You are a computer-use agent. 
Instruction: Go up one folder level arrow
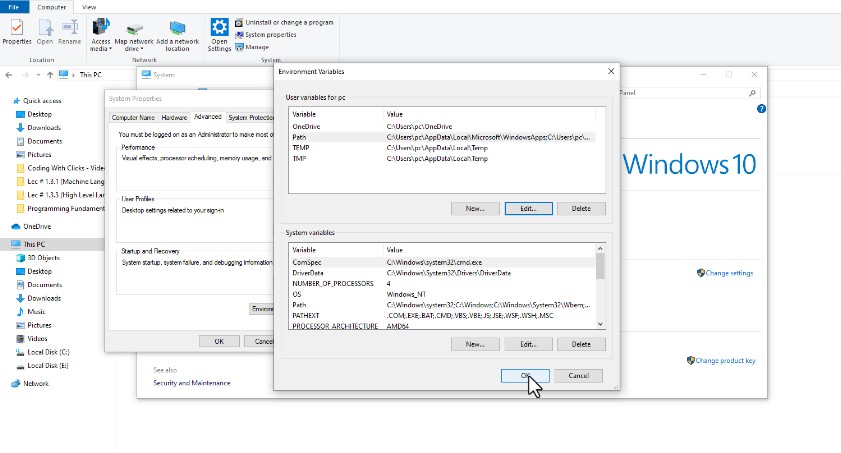(x=50, y=75)
